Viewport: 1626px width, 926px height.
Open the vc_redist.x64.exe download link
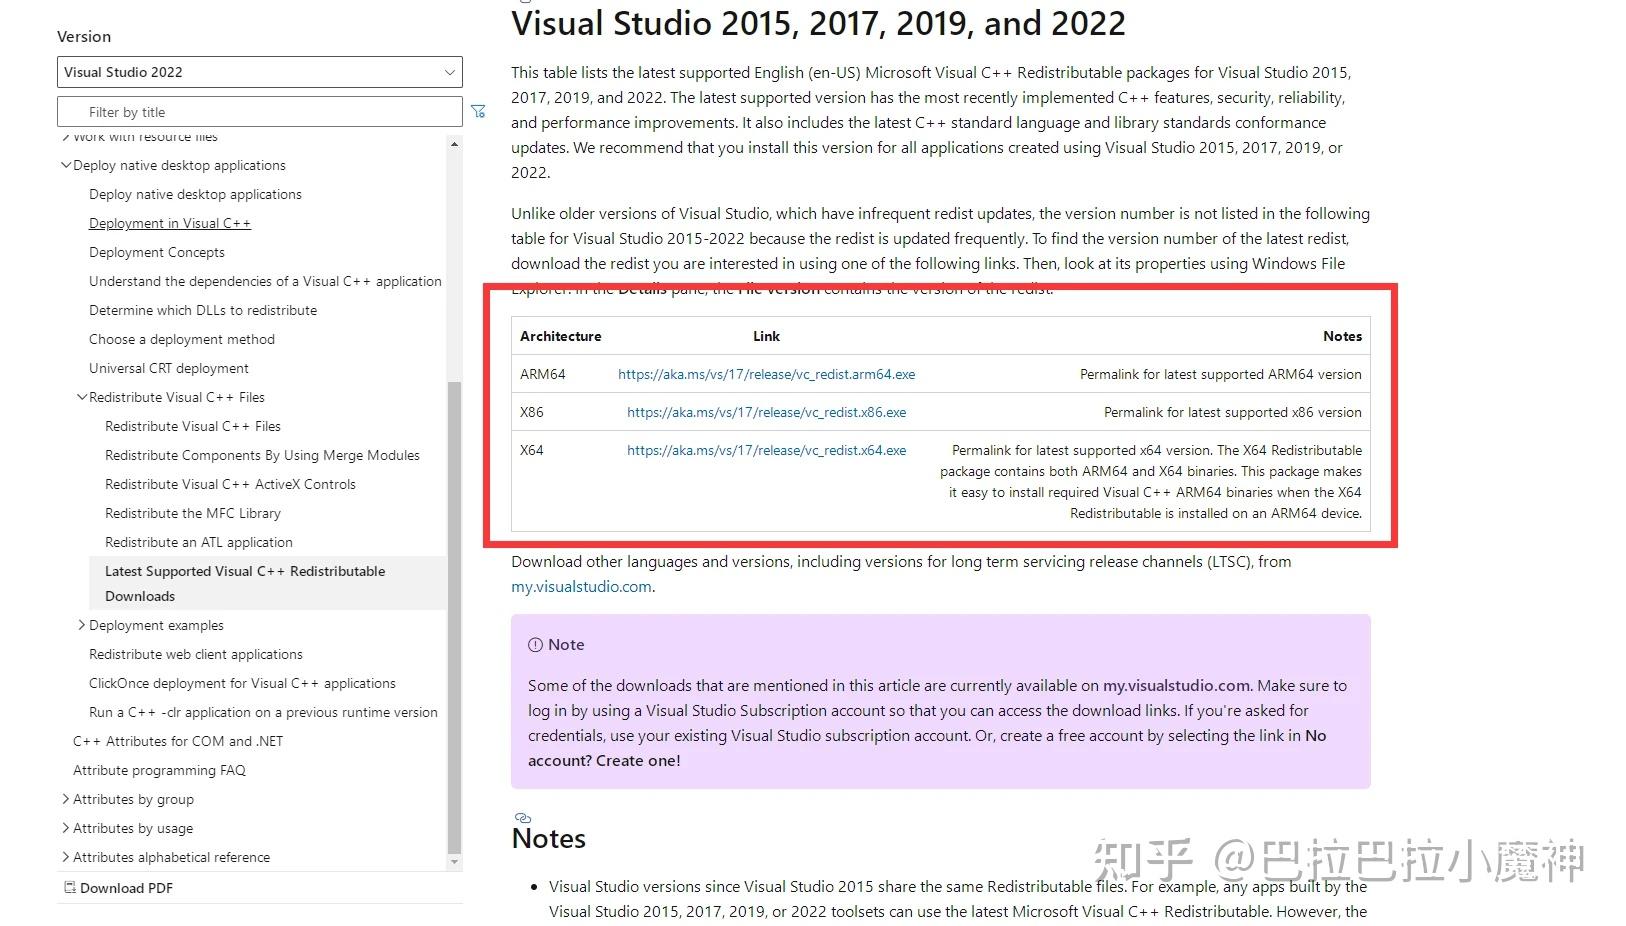(x=766, y=450)
